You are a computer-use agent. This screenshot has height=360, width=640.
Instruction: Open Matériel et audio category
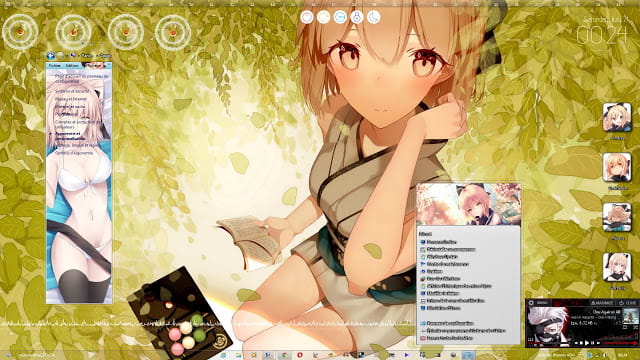tap(70, 107)
